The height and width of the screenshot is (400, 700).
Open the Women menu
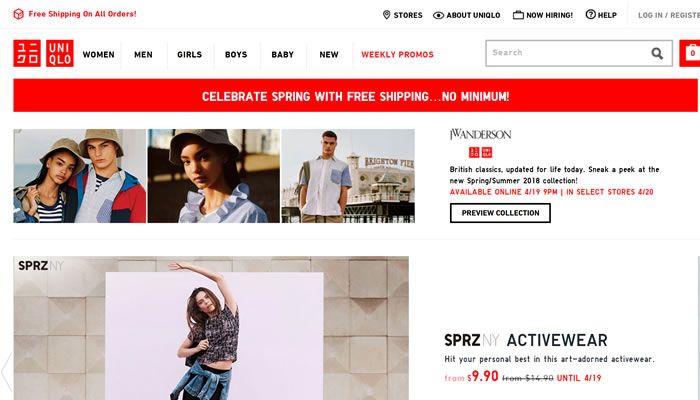click(99, 54)
